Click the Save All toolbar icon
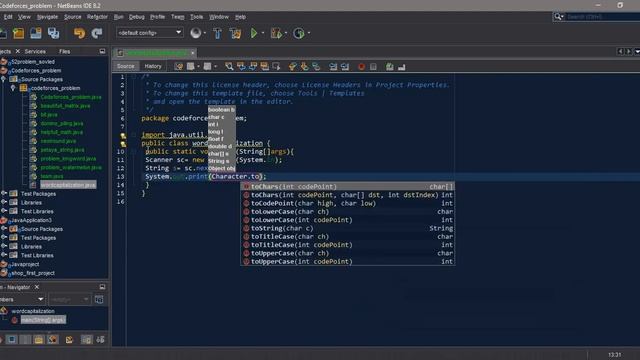Viewport: 640px width, 360px height. coord(53,33)
